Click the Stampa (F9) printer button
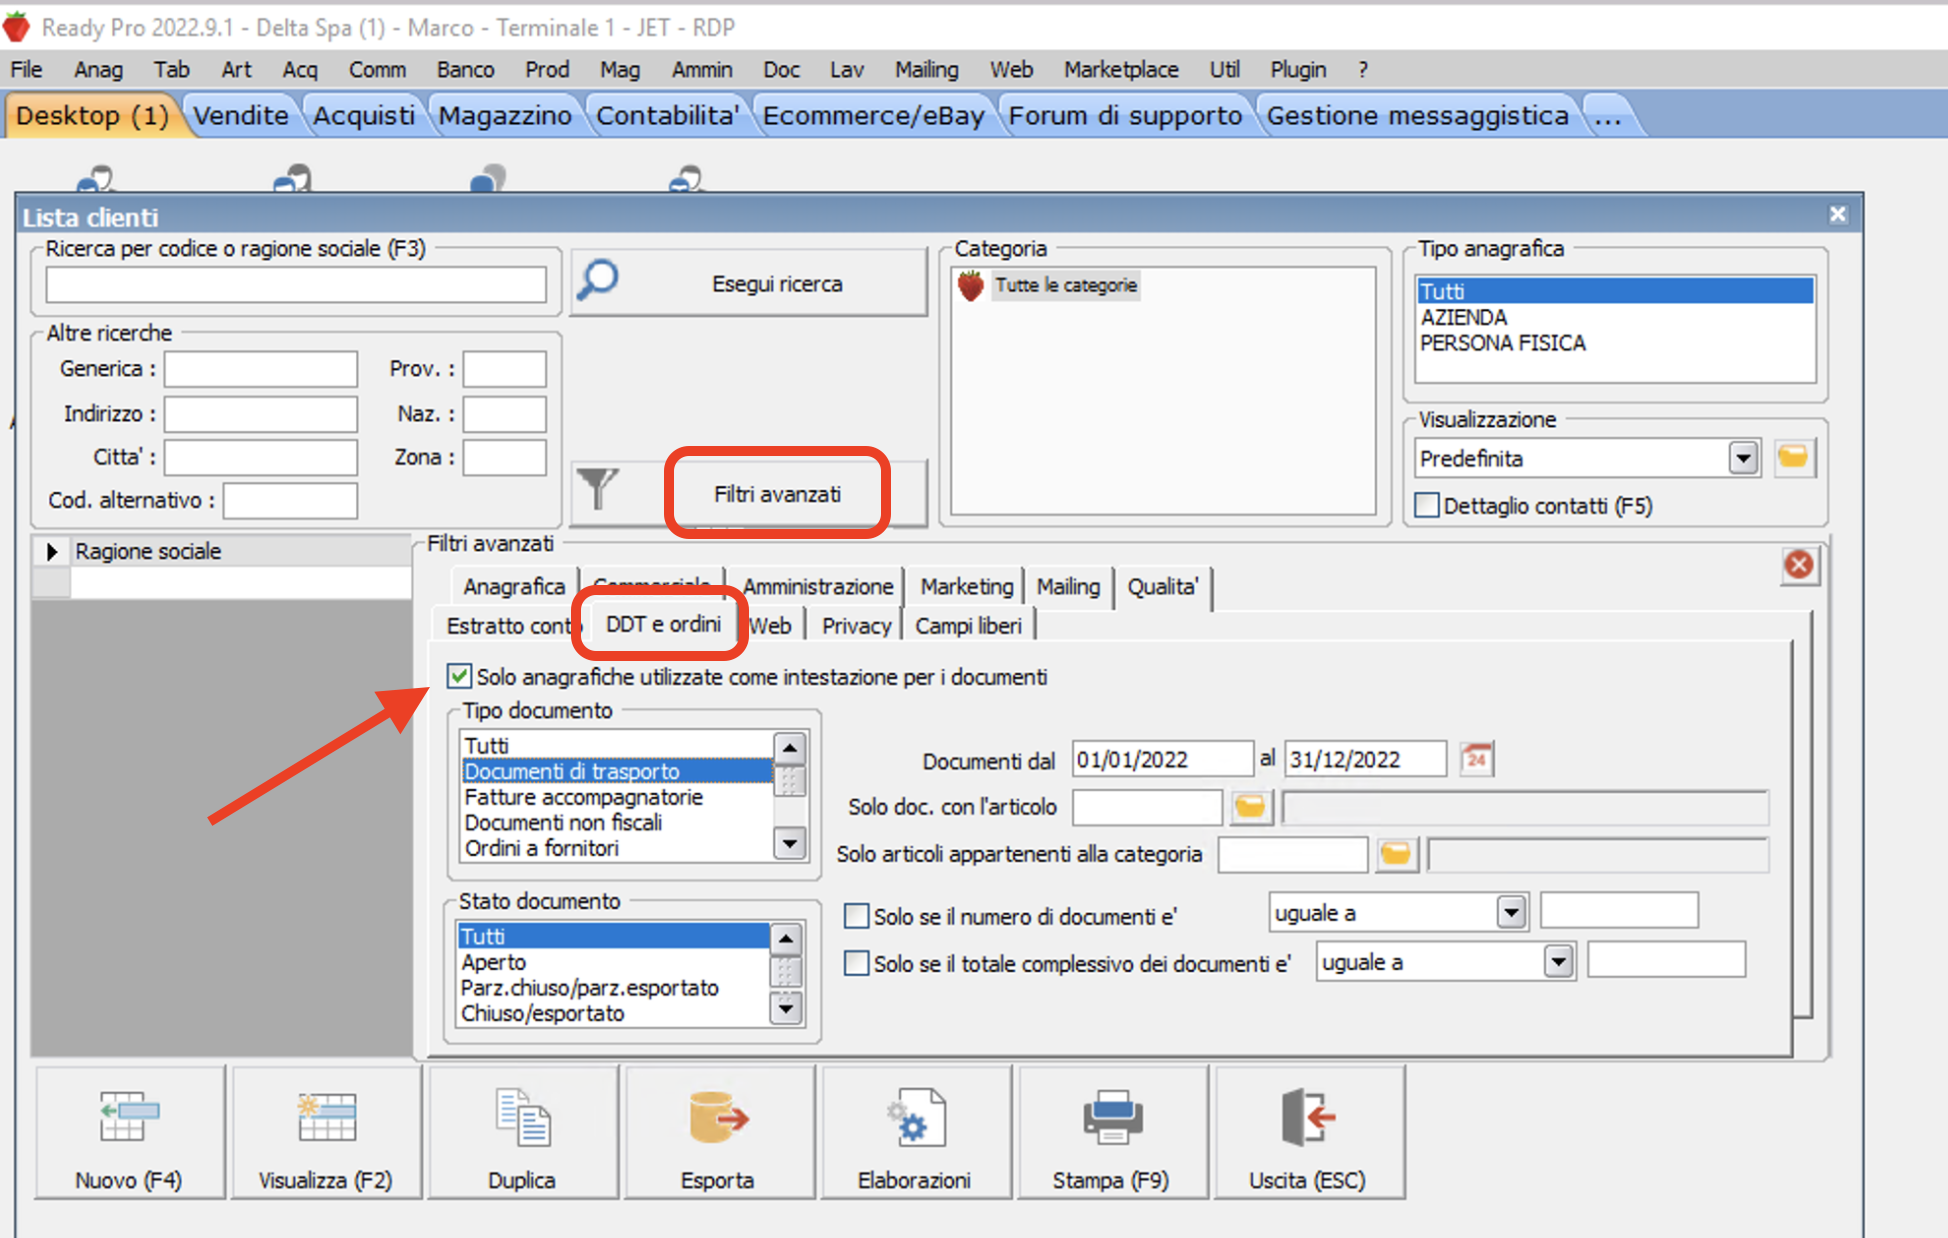The image size is (1948, 1238). pos(1111,1132)
